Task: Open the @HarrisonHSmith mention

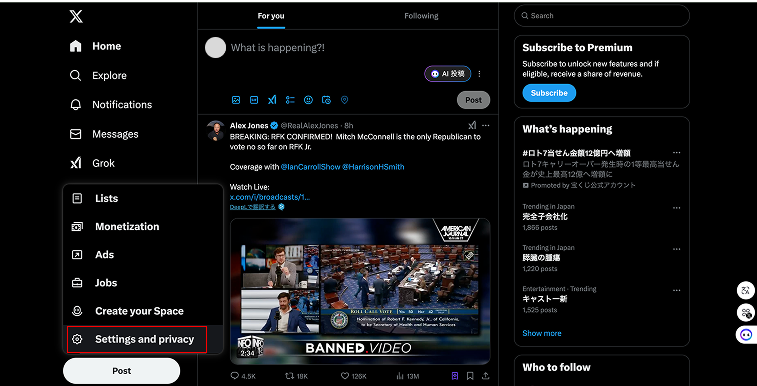Action: click(373, 167)
